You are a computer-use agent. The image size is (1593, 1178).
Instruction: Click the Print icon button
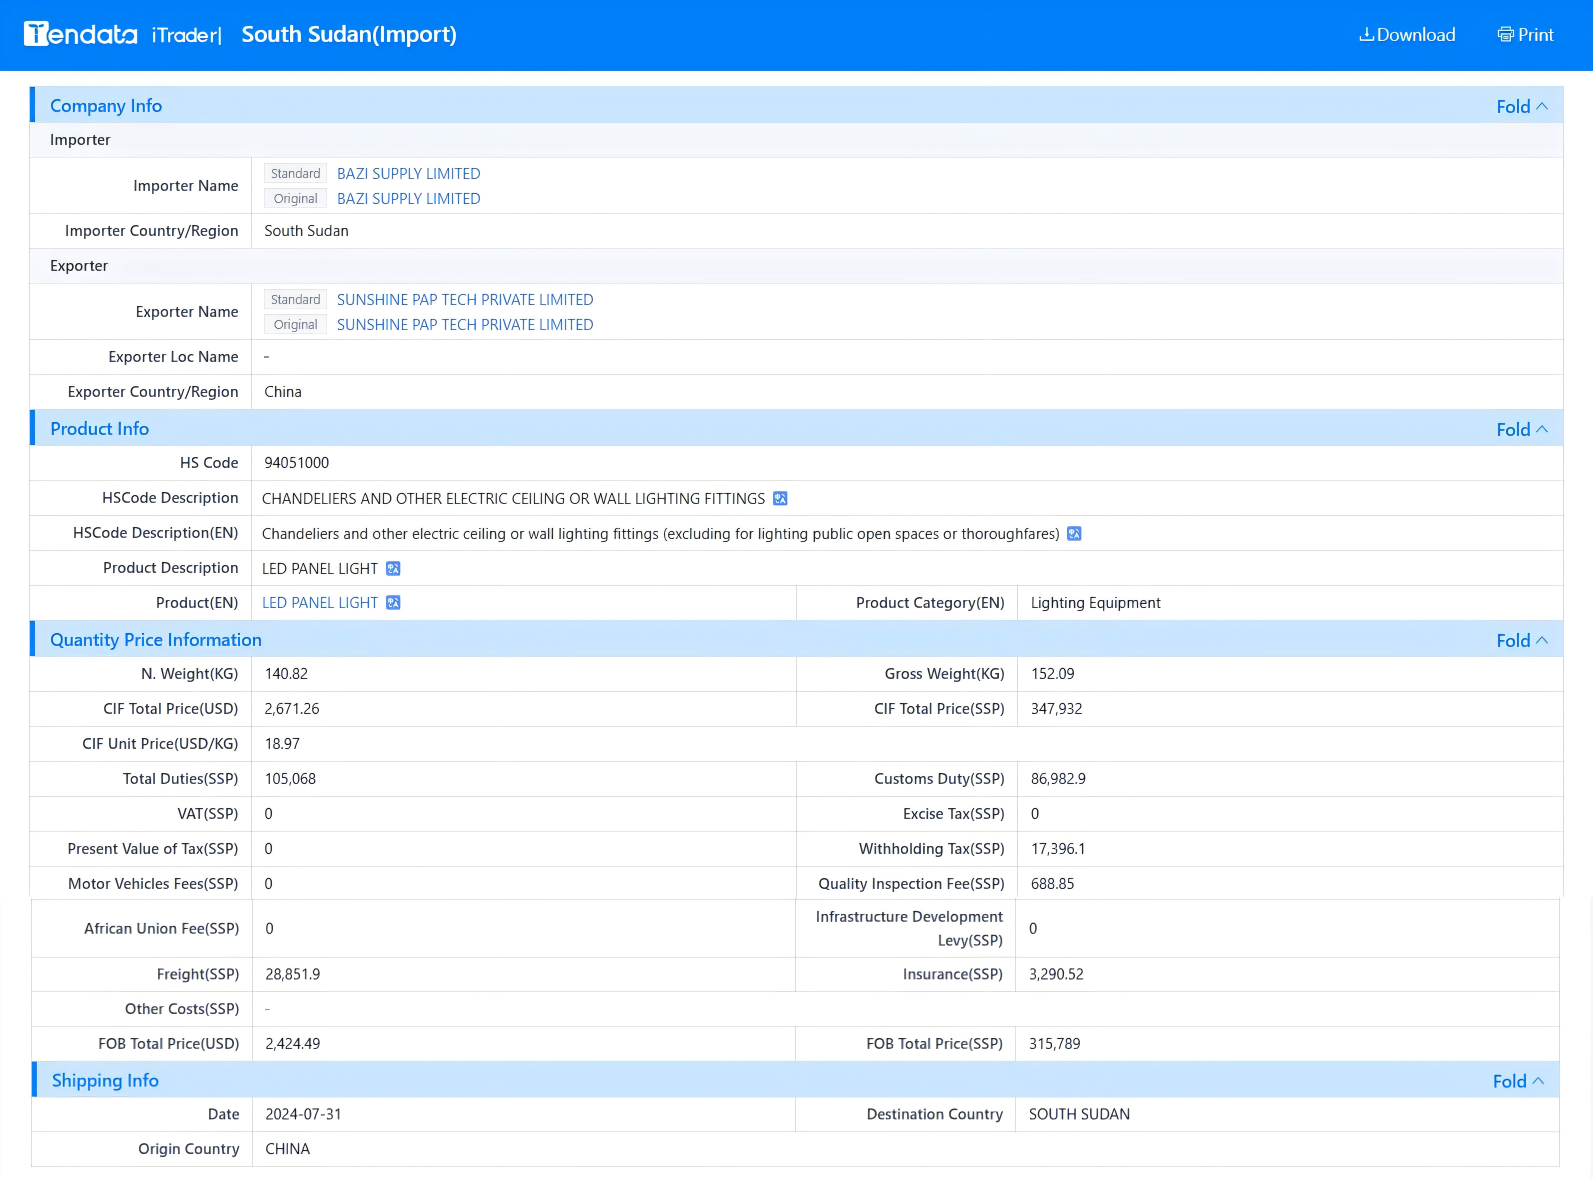click(1526, 35)
